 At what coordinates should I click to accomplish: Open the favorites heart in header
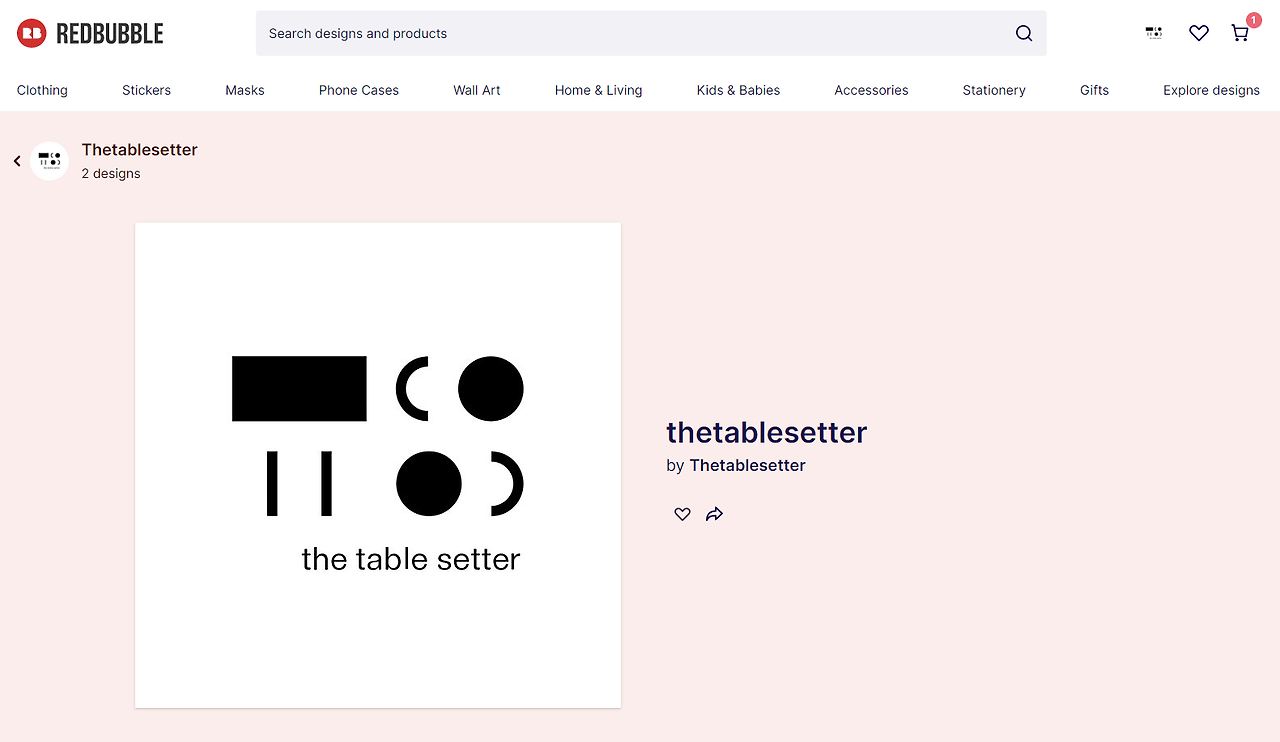pyautogui.click(x=1199, y=33)
